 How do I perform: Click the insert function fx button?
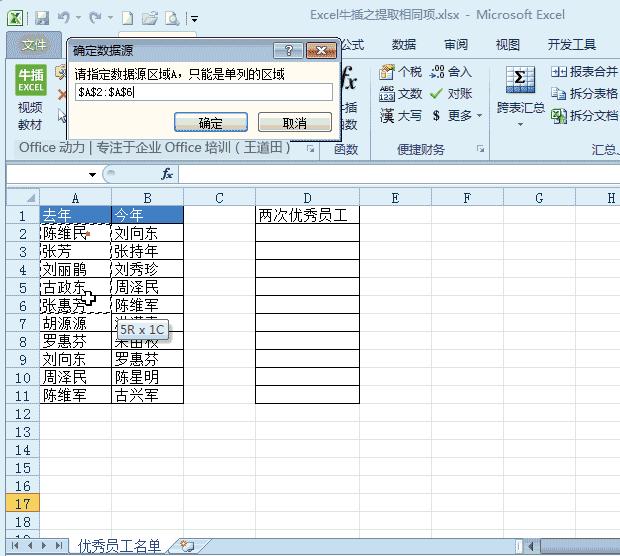tap(167, 174)
